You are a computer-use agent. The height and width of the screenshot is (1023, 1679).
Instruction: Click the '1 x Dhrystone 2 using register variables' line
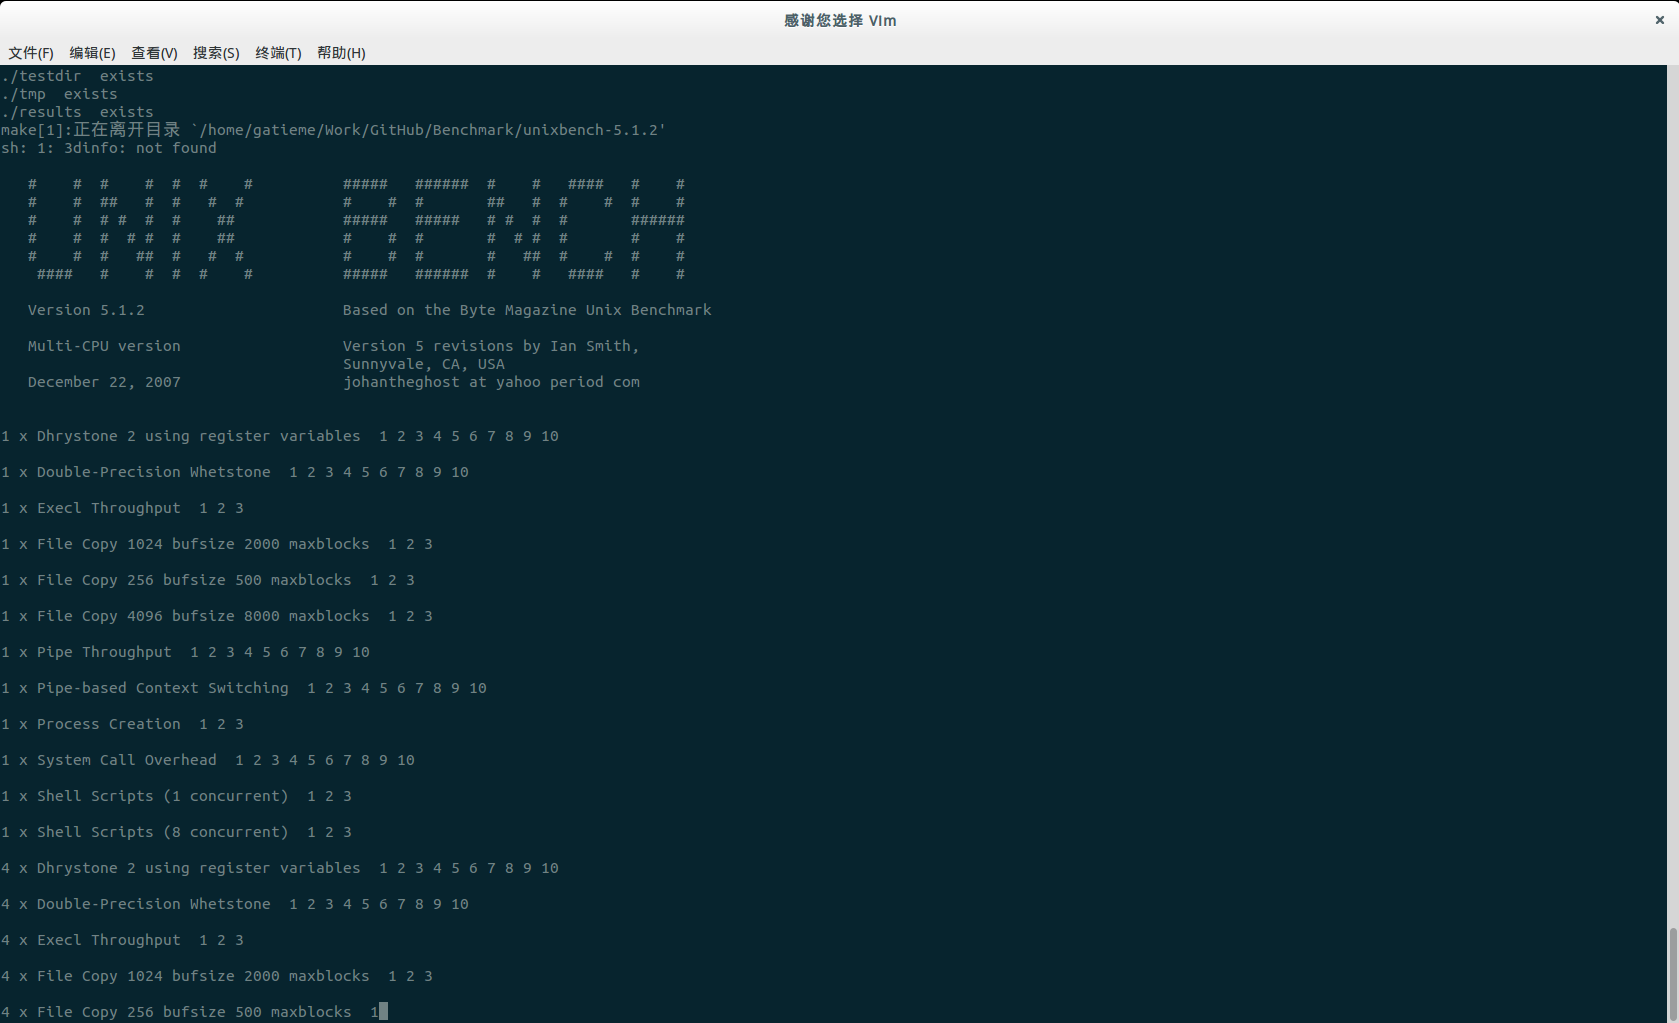pyautogui.click(x=280, y=436)
